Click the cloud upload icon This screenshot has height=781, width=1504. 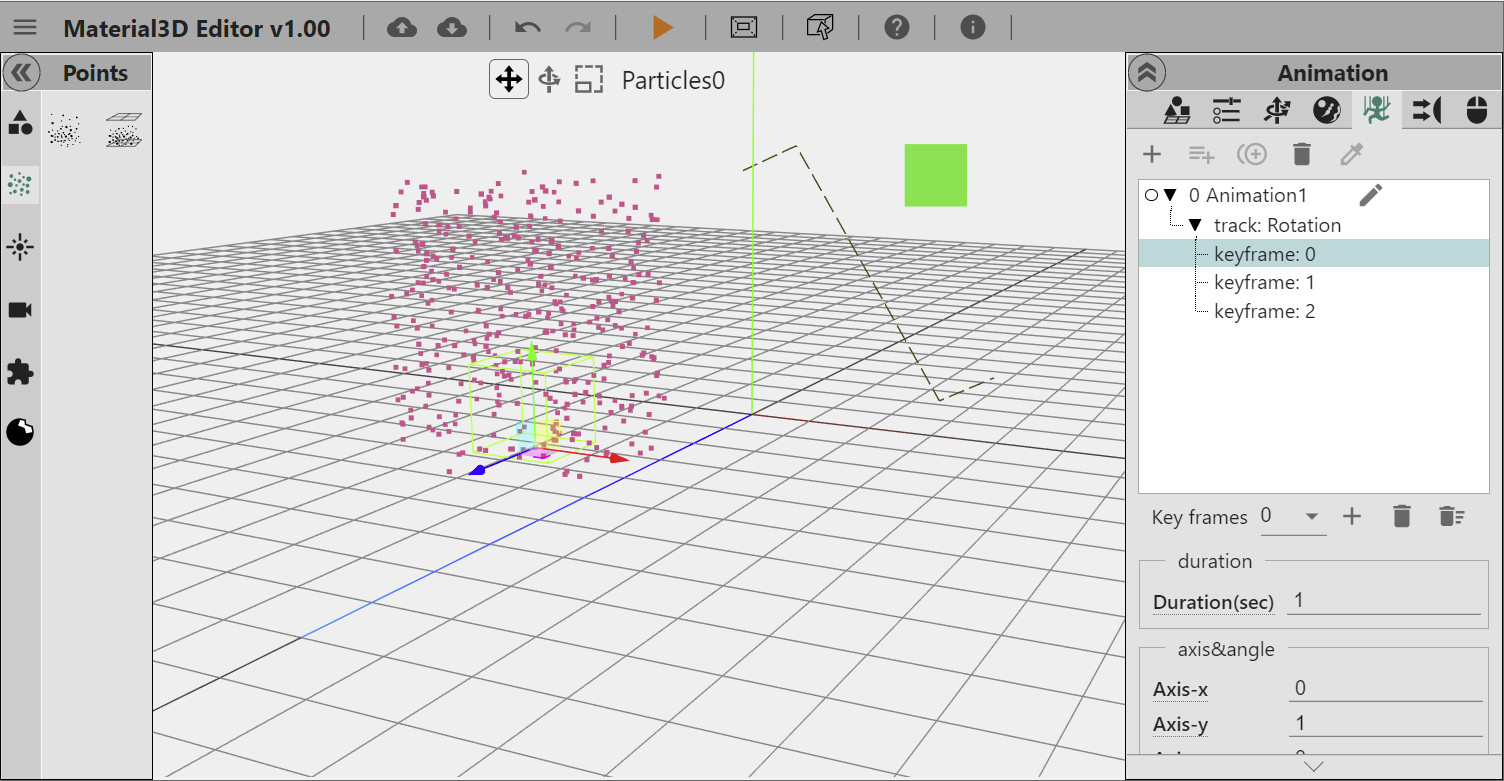402,28
